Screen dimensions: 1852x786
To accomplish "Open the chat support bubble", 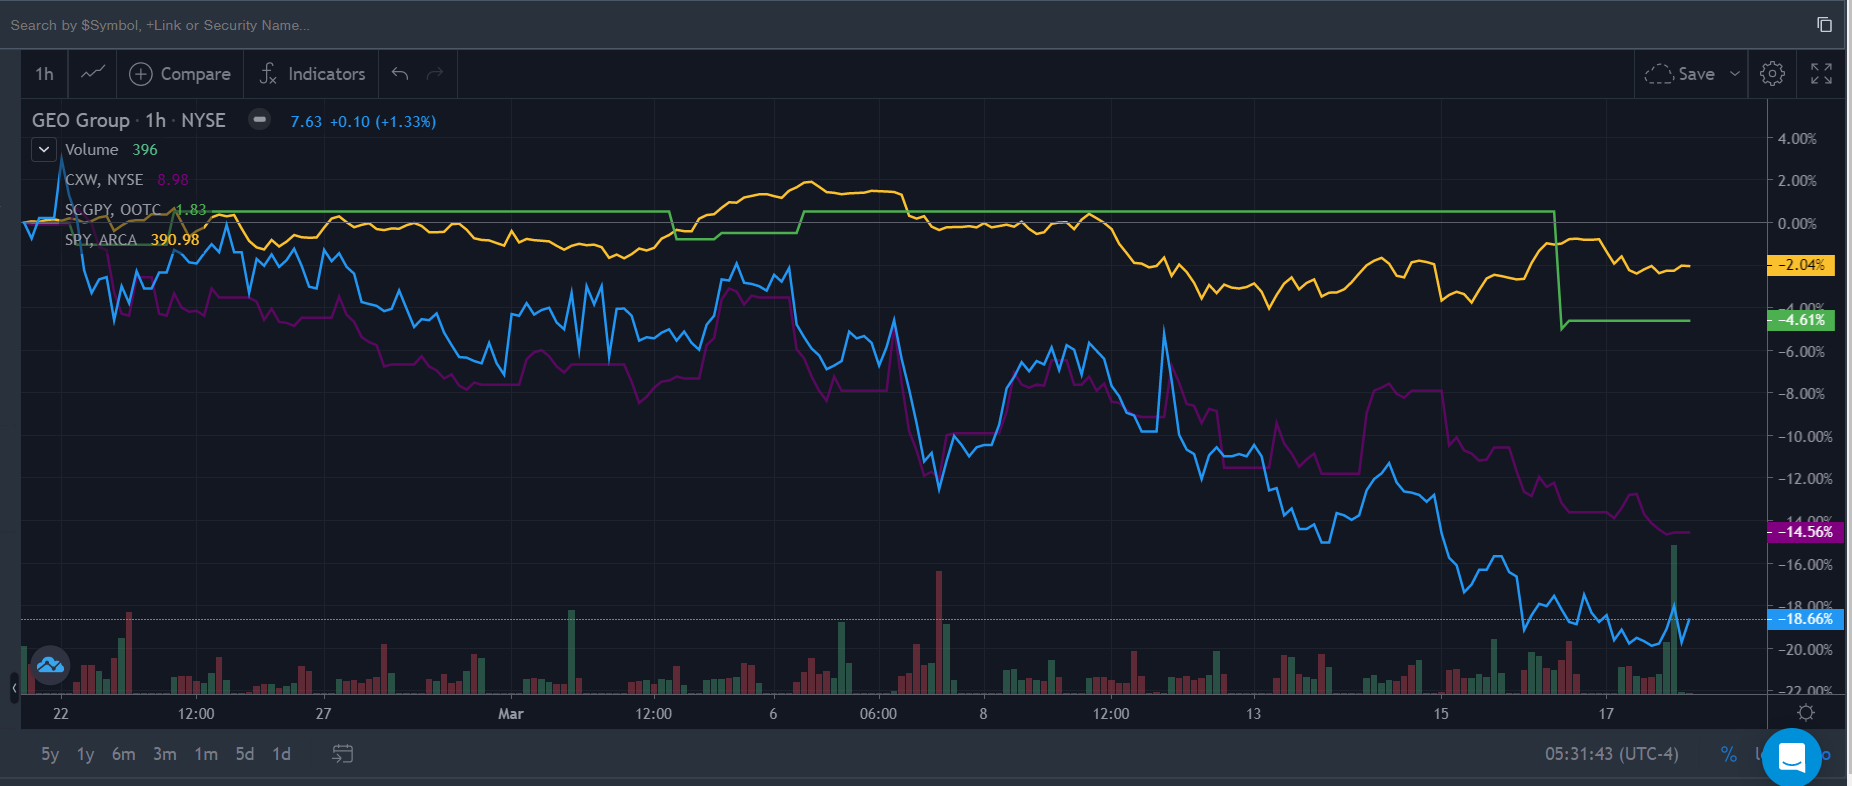I will (x=1792, y=758).
